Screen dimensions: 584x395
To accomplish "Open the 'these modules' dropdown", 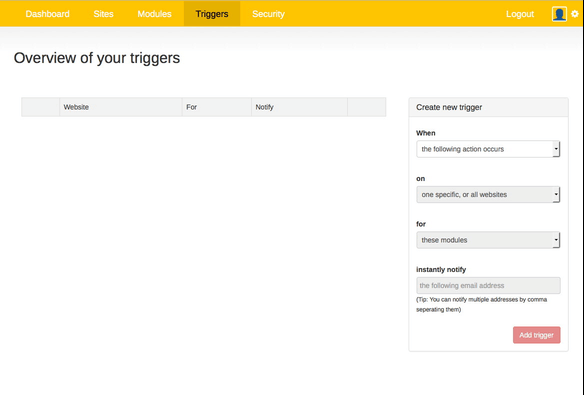I will pyautogui.click(x=488, y=240).
